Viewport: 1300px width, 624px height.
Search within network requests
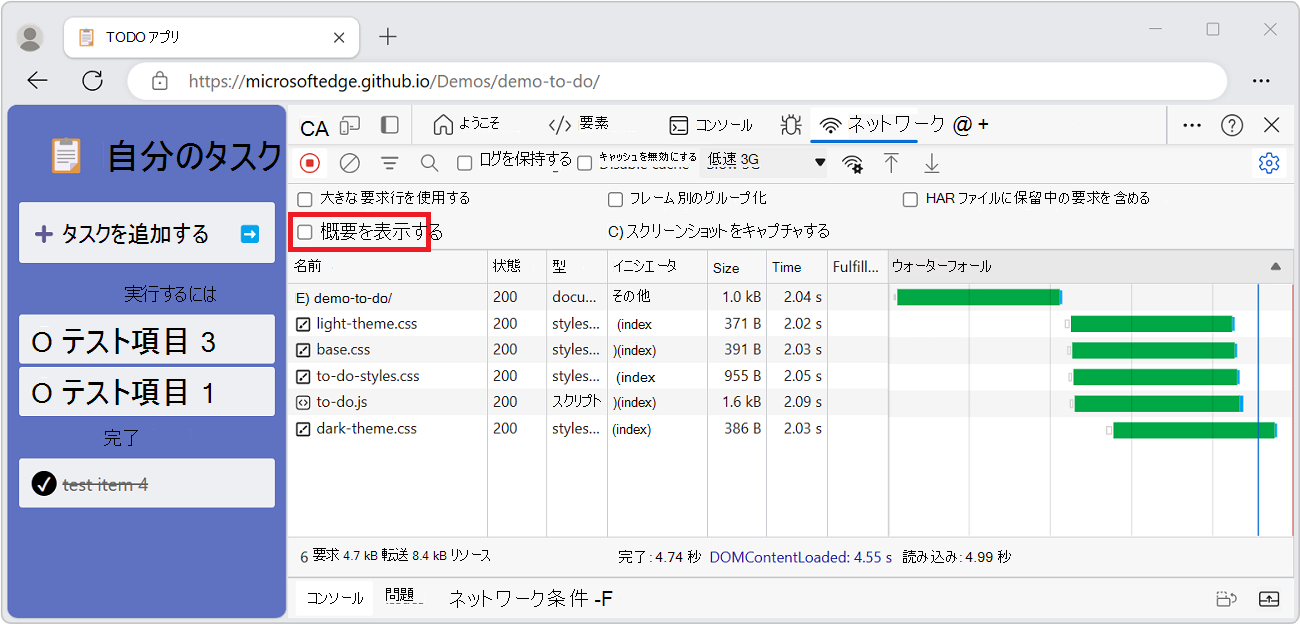tap(427, 162)
